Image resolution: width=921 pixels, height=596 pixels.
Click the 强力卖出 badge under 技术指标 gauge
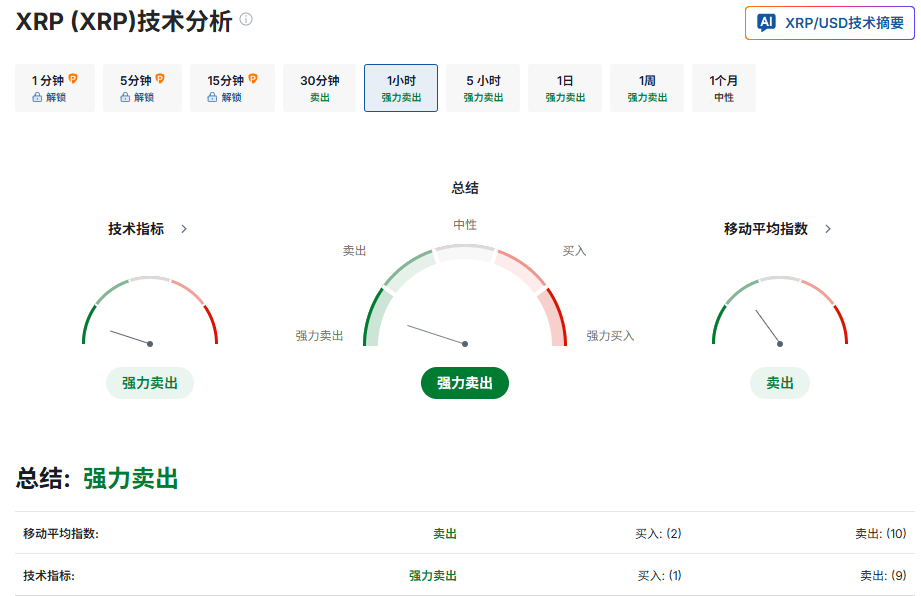tap(150, 383)
